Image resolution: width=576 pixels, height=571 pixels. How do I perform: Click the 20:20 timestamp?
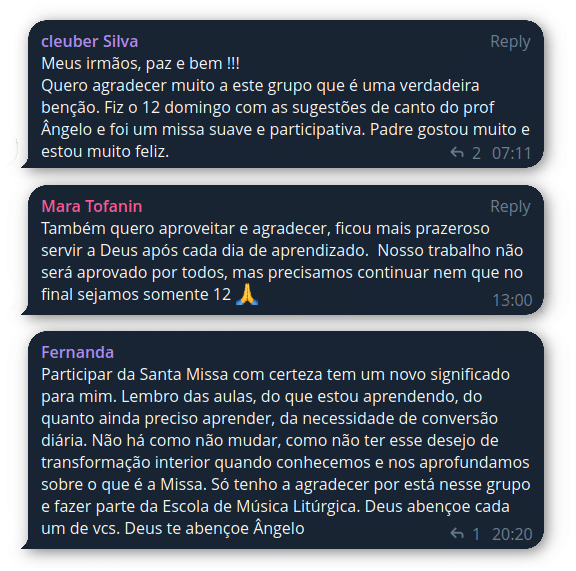point(512,534)
